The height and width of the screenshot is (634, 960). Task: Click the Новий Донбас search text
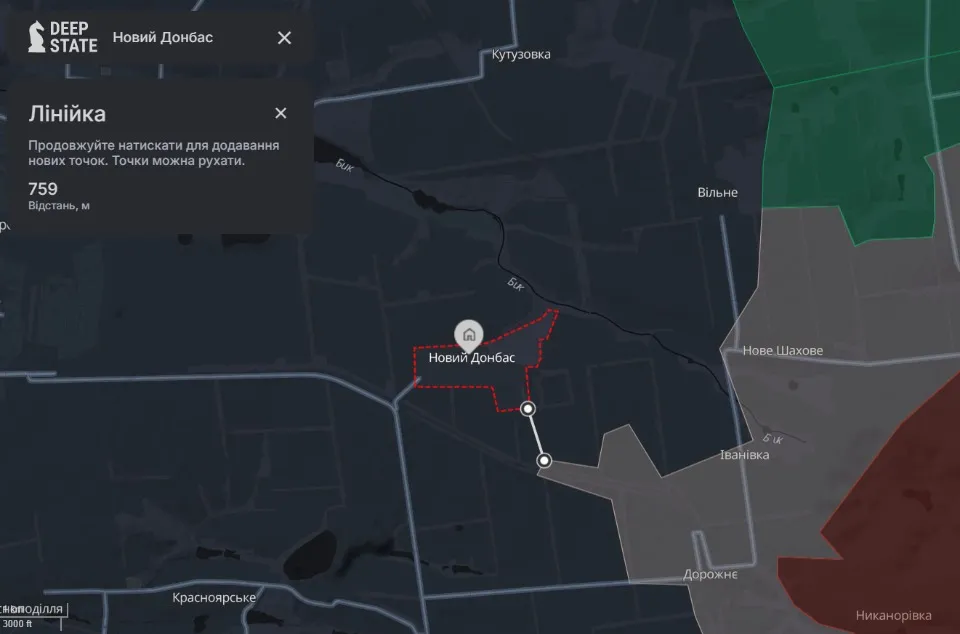pyautogui.click(x=163, y=37)
